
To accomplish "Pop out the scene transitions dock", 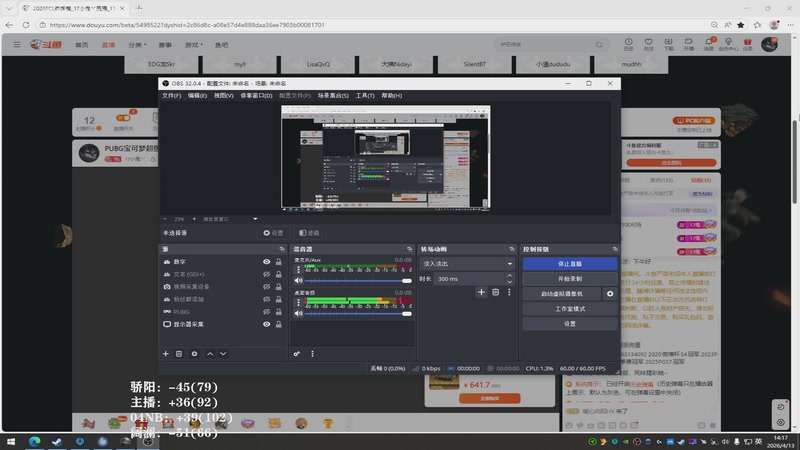I will (512, 249).
